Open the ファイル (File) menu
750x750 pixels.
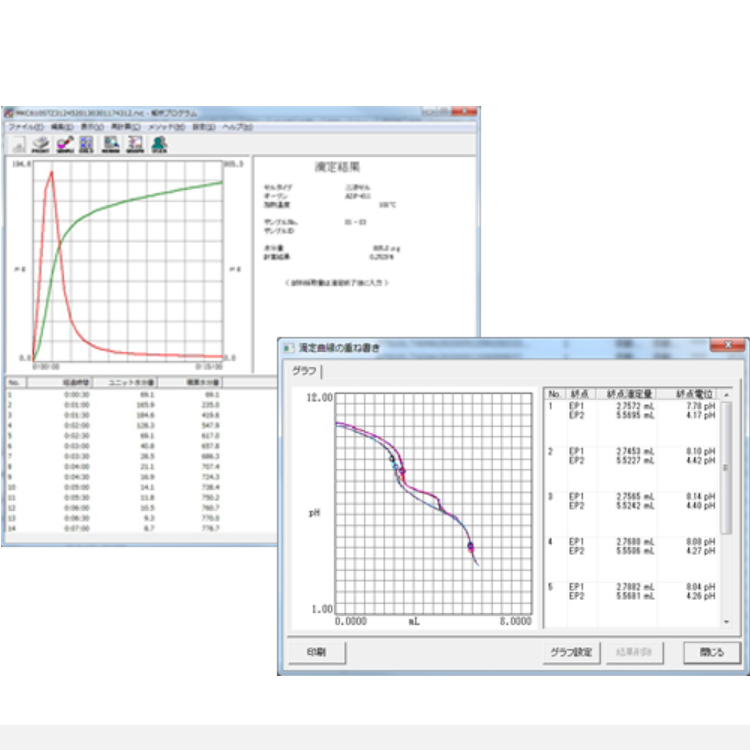pos(25,128)
